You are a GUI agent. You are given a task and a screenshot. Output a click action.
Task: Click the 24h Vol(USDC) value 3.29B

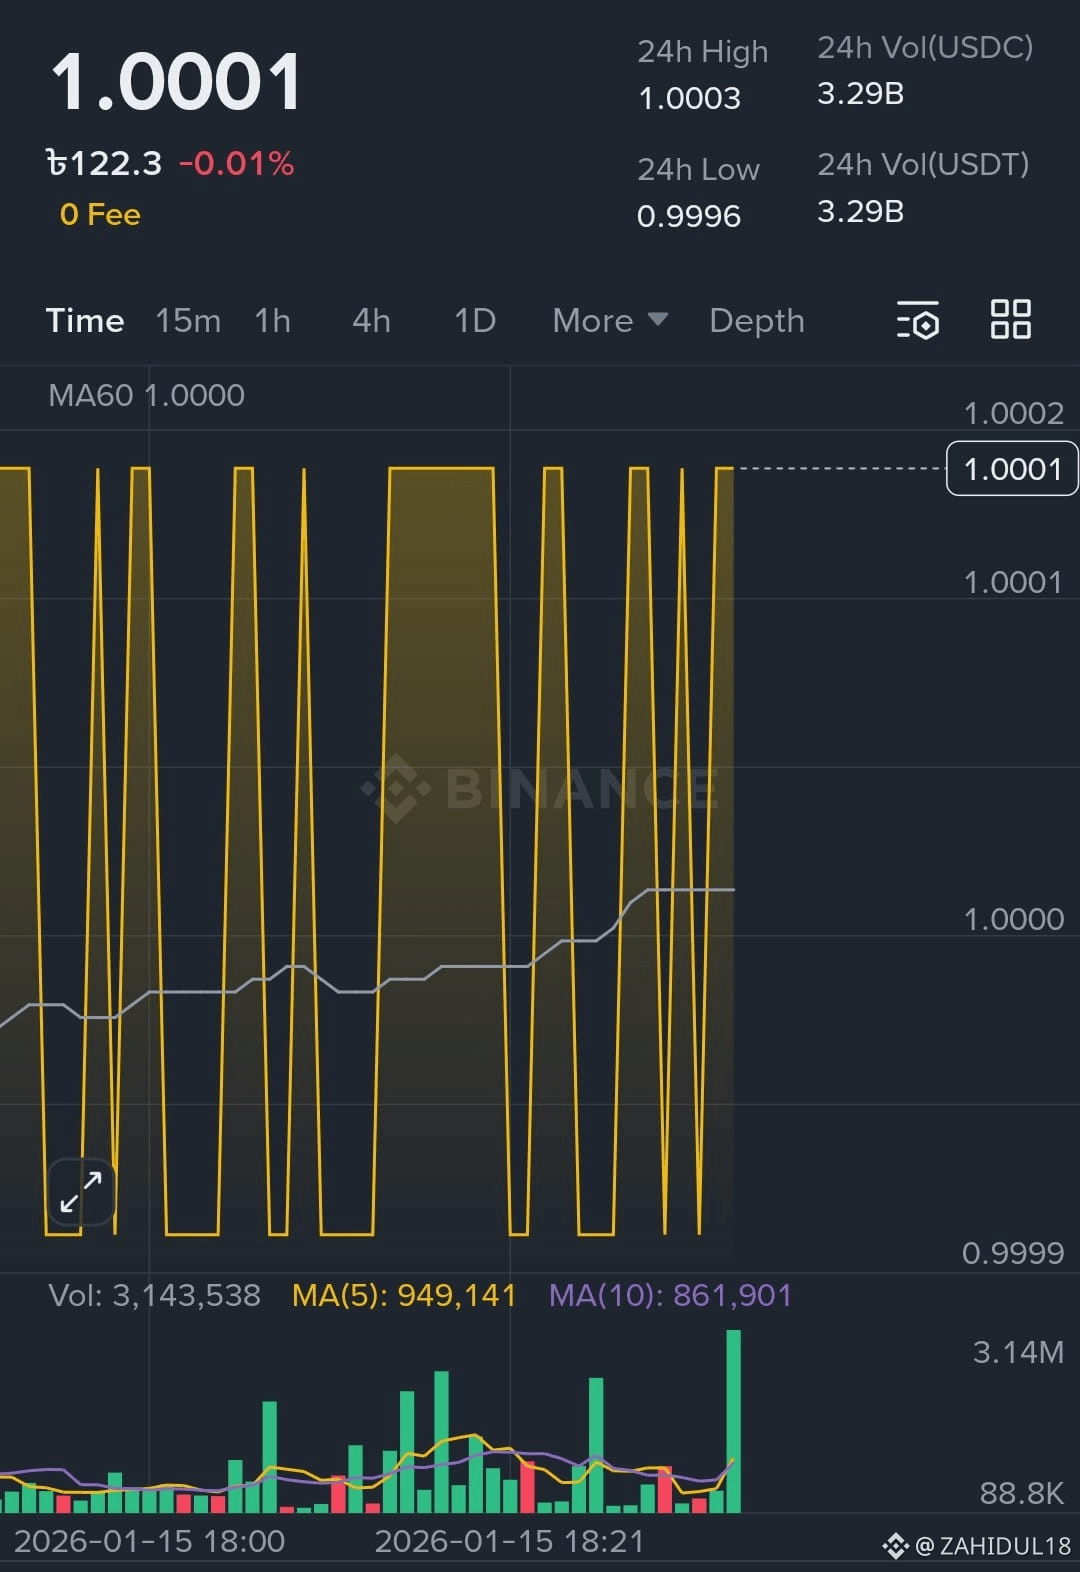pos(861,94)
